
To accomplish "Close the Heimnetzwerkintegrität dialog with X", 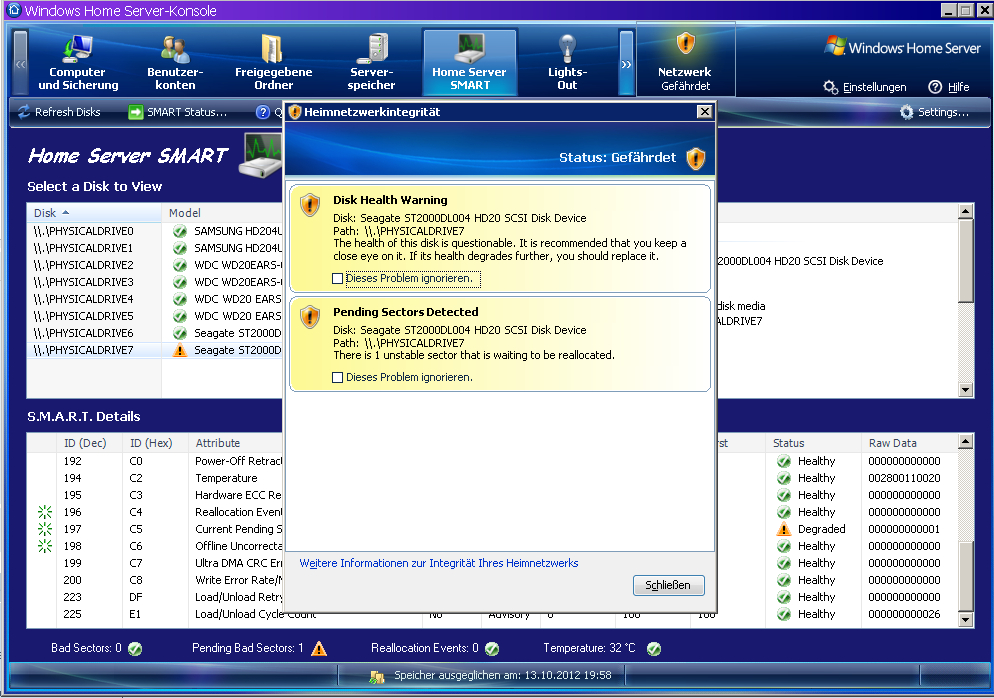I will (704, 112).
